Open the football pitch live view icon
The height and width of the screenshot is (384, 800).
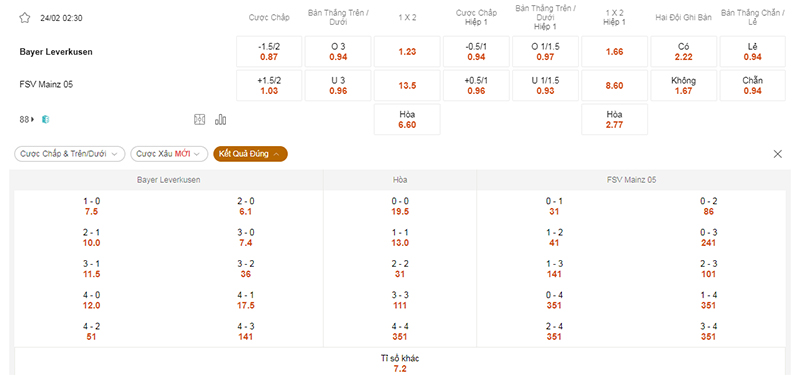coord(199,120)
